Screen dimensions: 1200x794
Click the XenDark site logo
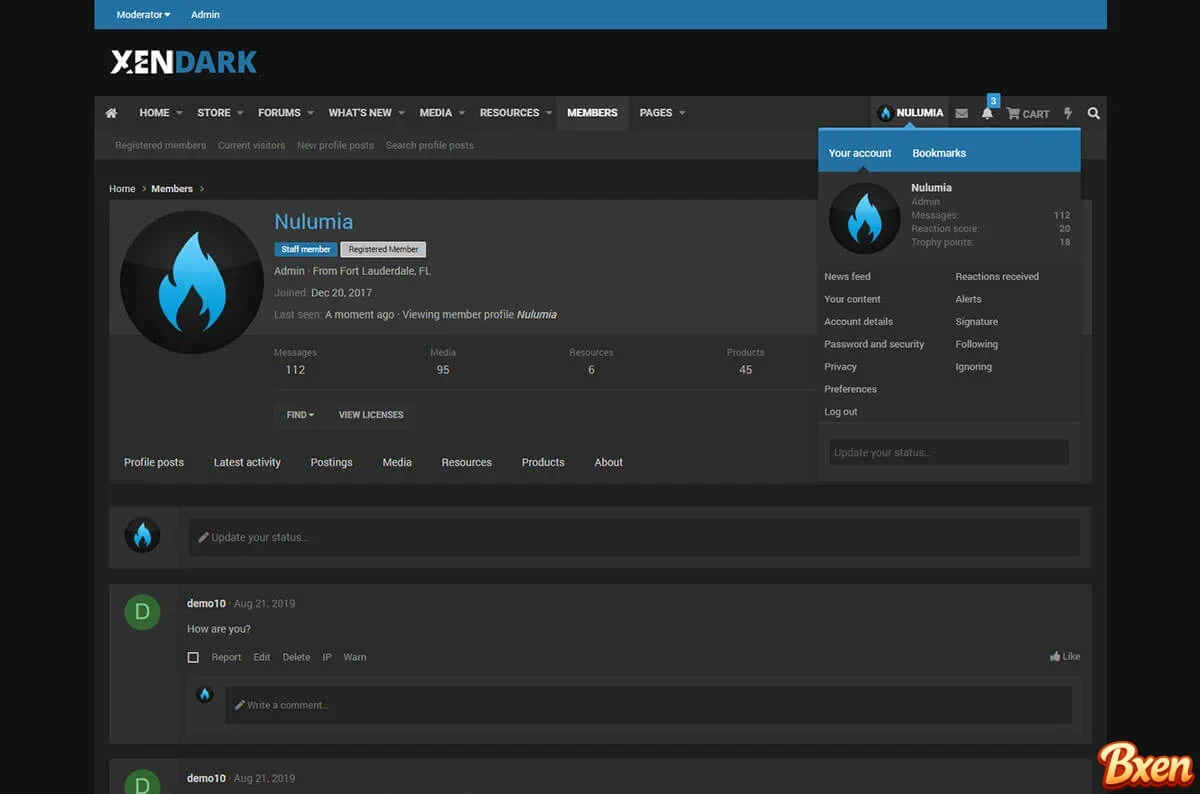point(183,61)
